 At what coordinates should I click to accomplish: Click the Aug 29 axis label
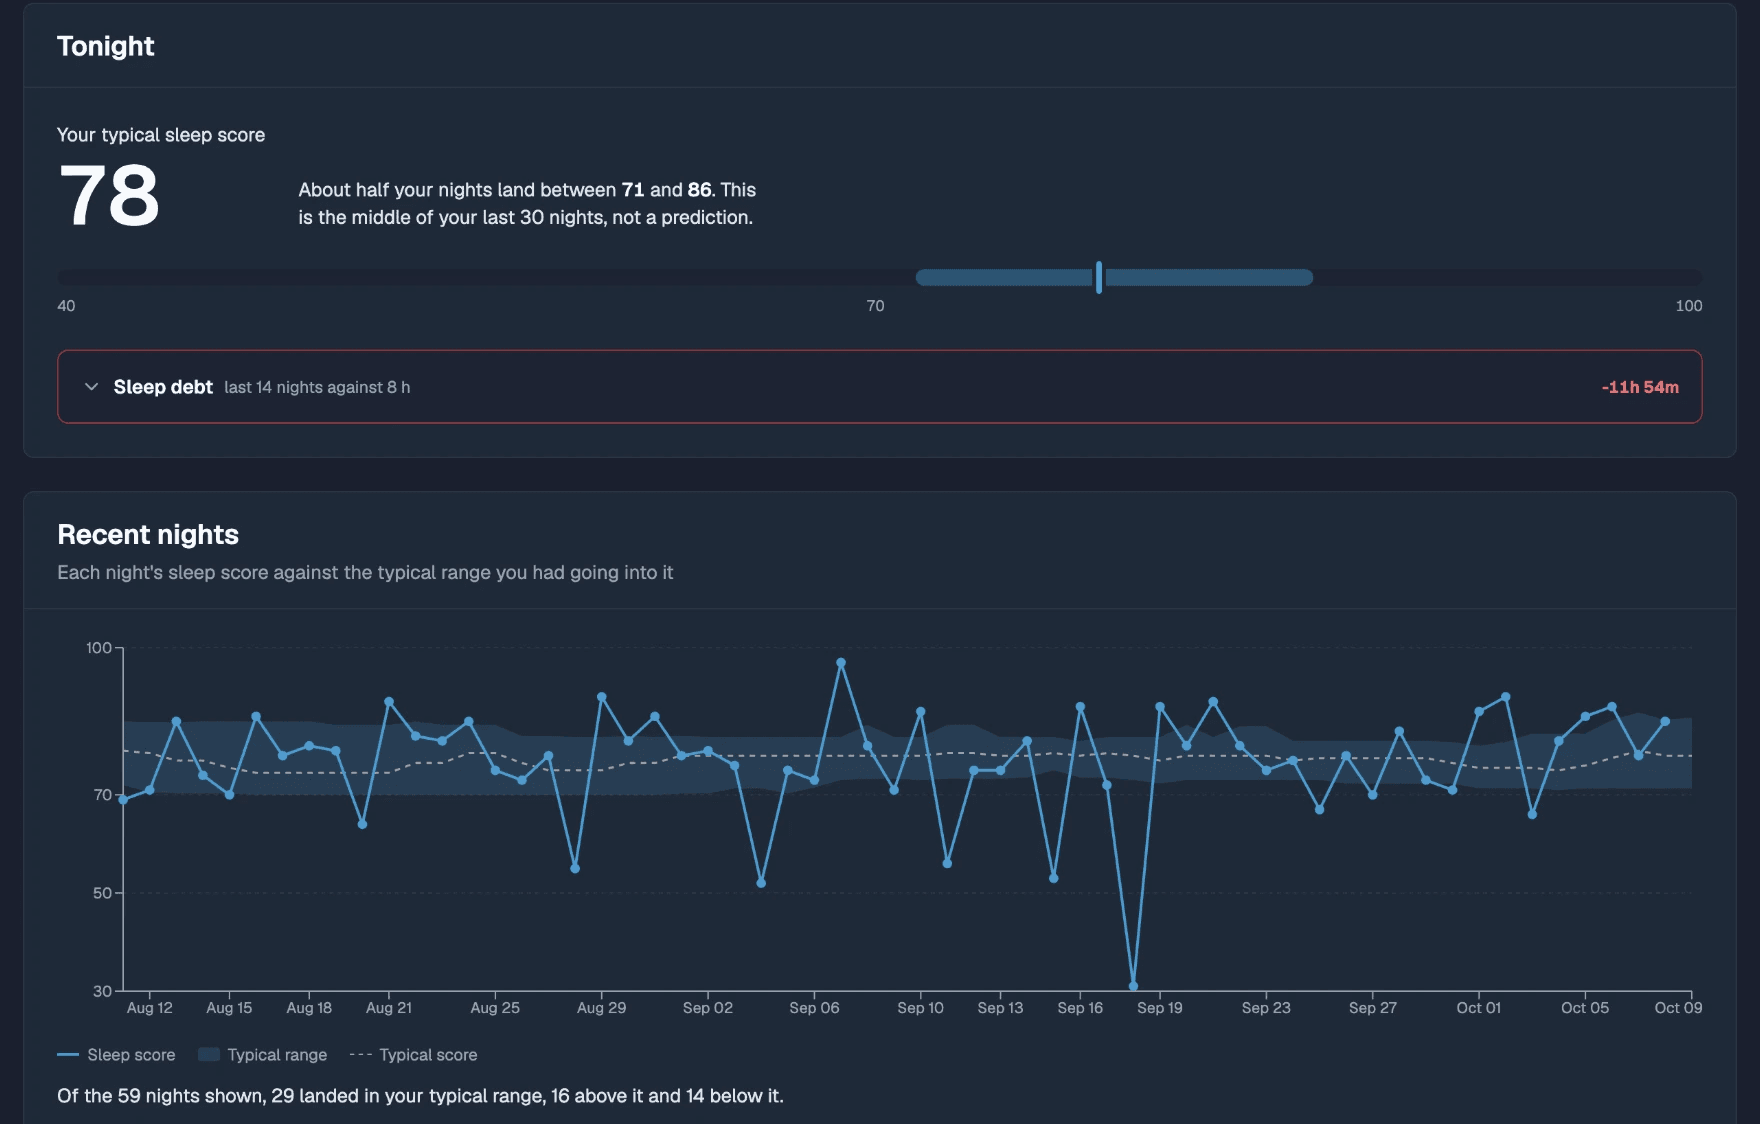pyautogui.click(x=601, y=1008)
